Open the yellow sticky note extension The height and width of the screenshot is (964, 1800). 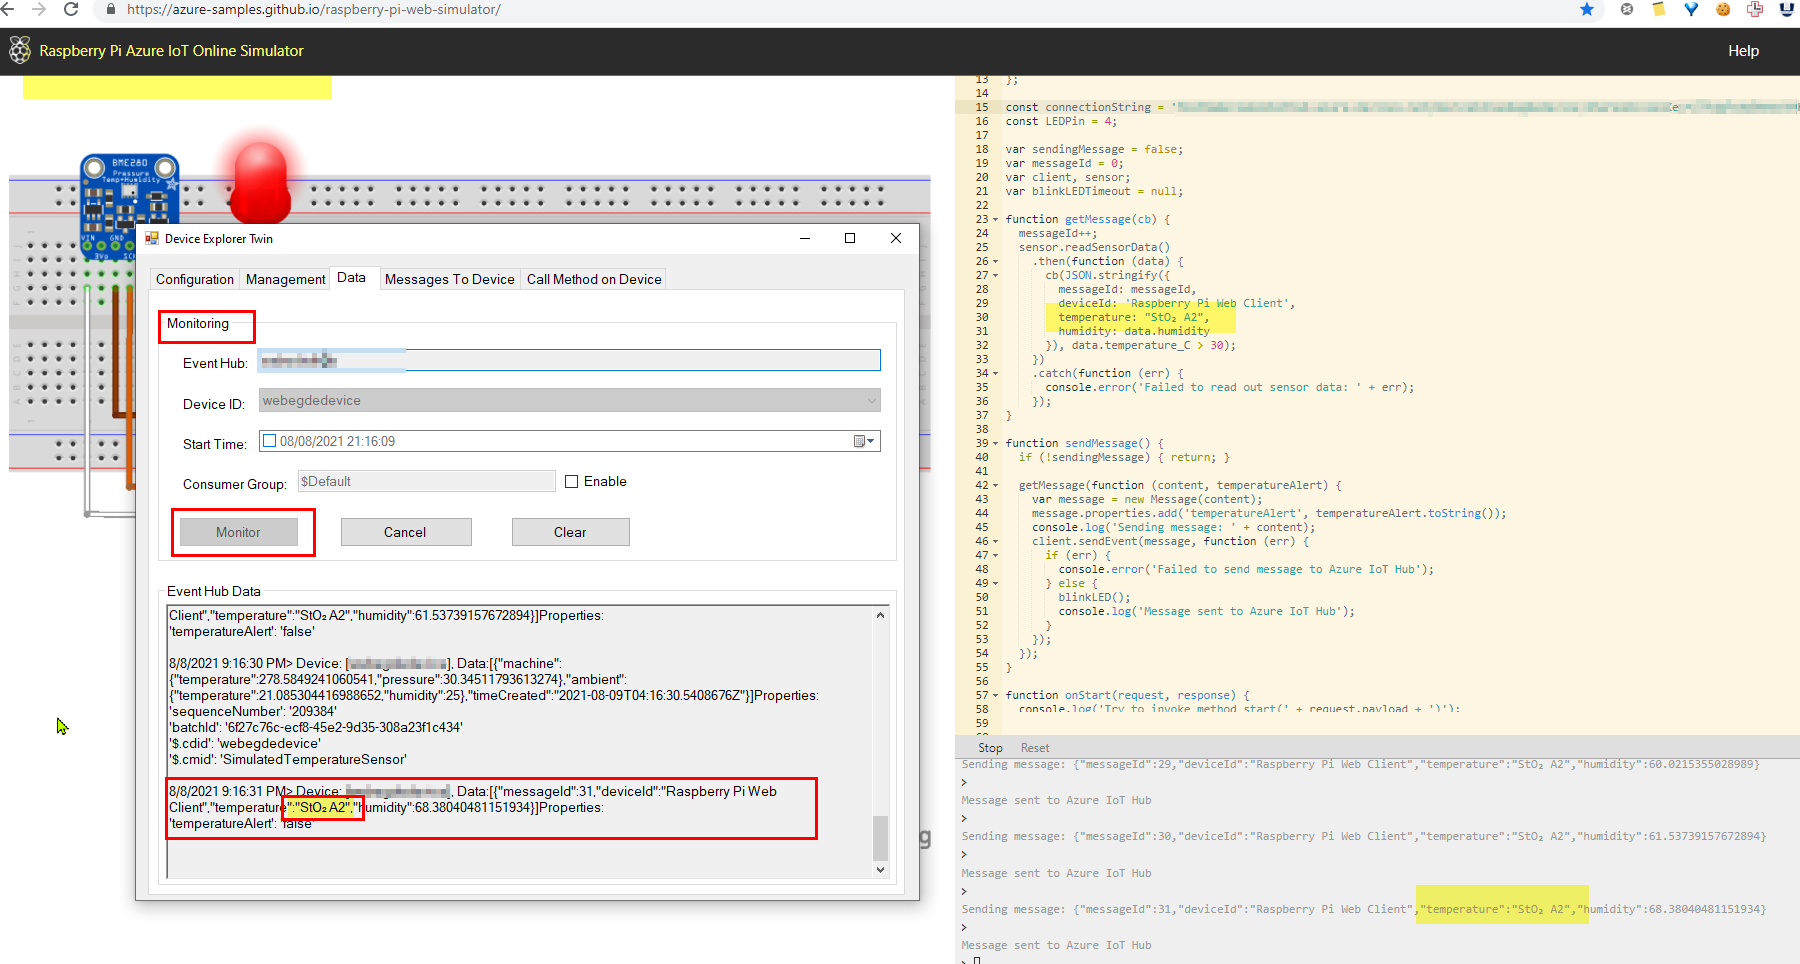click(1659, 9)
